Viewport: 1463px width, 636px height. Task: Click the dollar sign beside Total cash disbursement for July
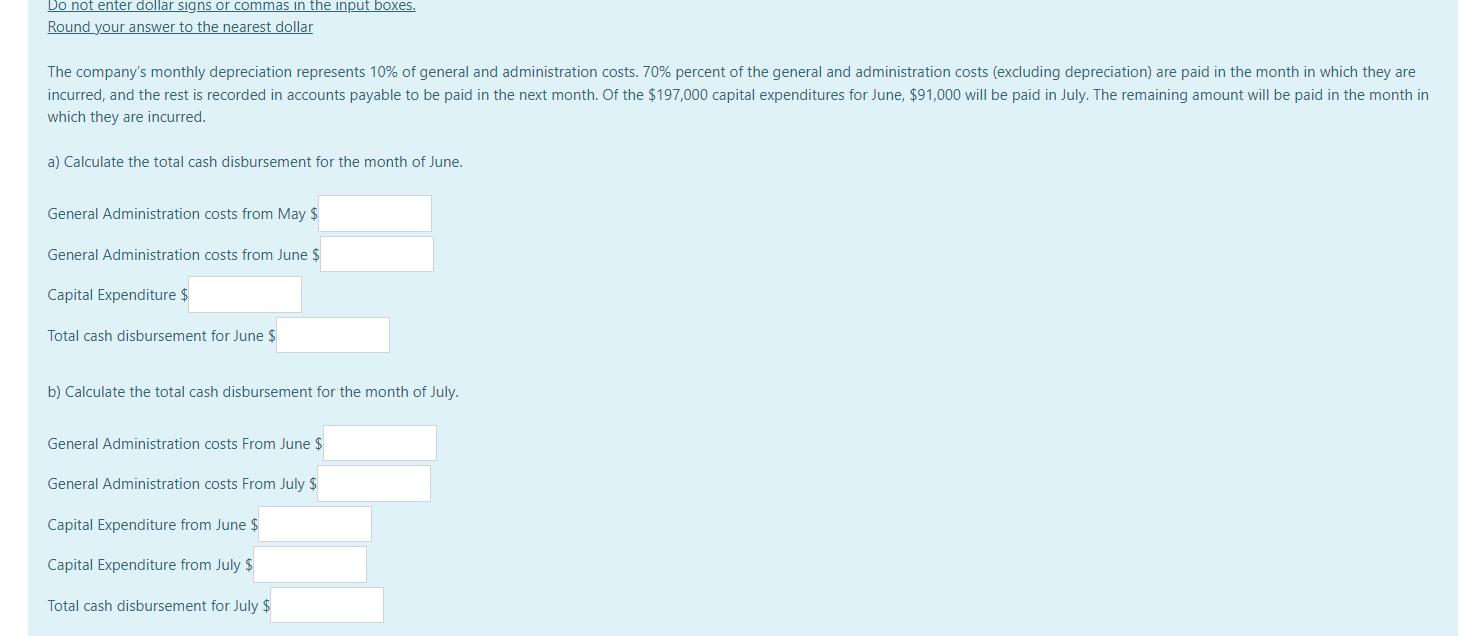265,605
